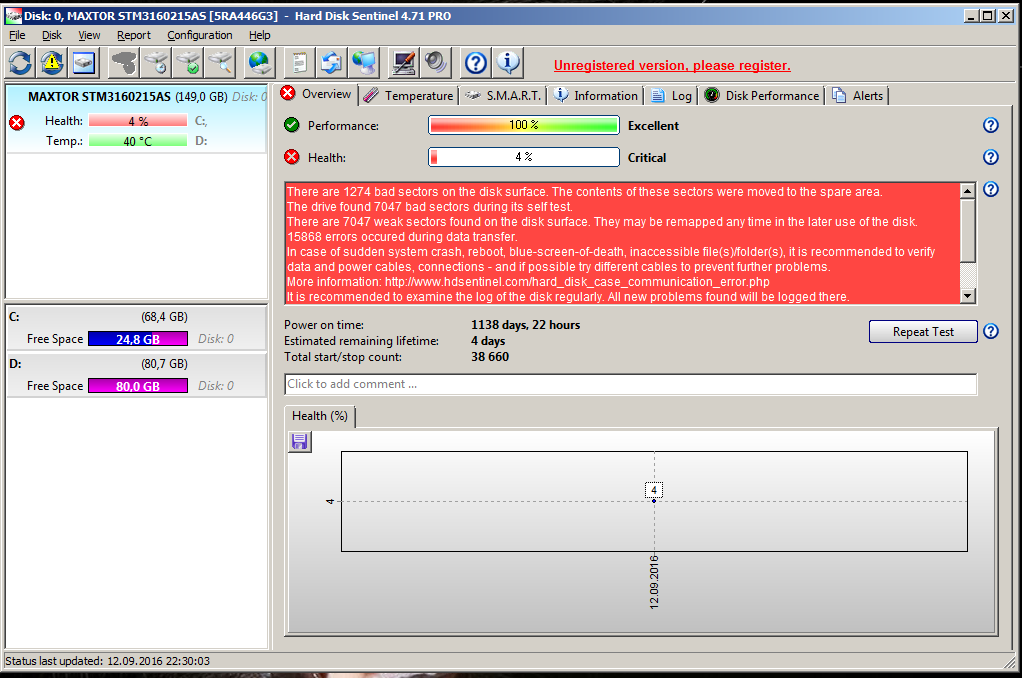Select the Overview tab
Viewport: 1022px width, 678px height.
[x=317, y=94]
